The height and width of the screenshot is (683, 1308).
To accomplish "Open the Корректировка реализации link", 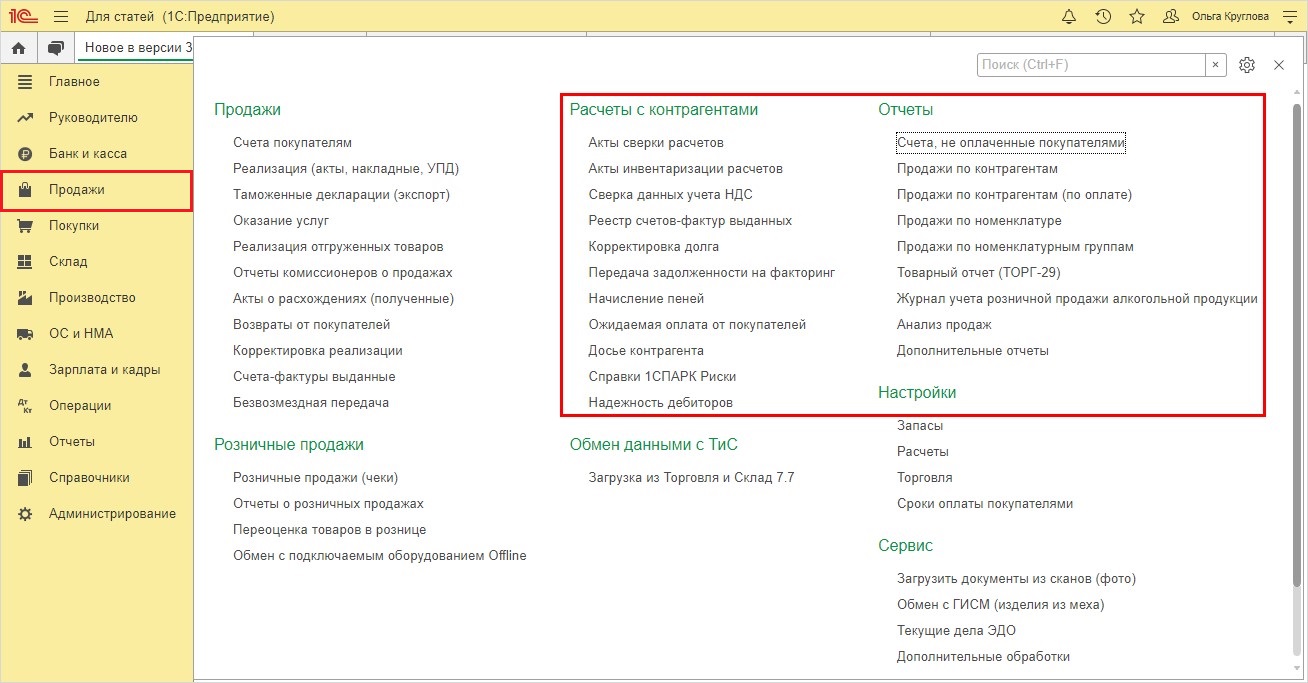I will tap(318, 351).
